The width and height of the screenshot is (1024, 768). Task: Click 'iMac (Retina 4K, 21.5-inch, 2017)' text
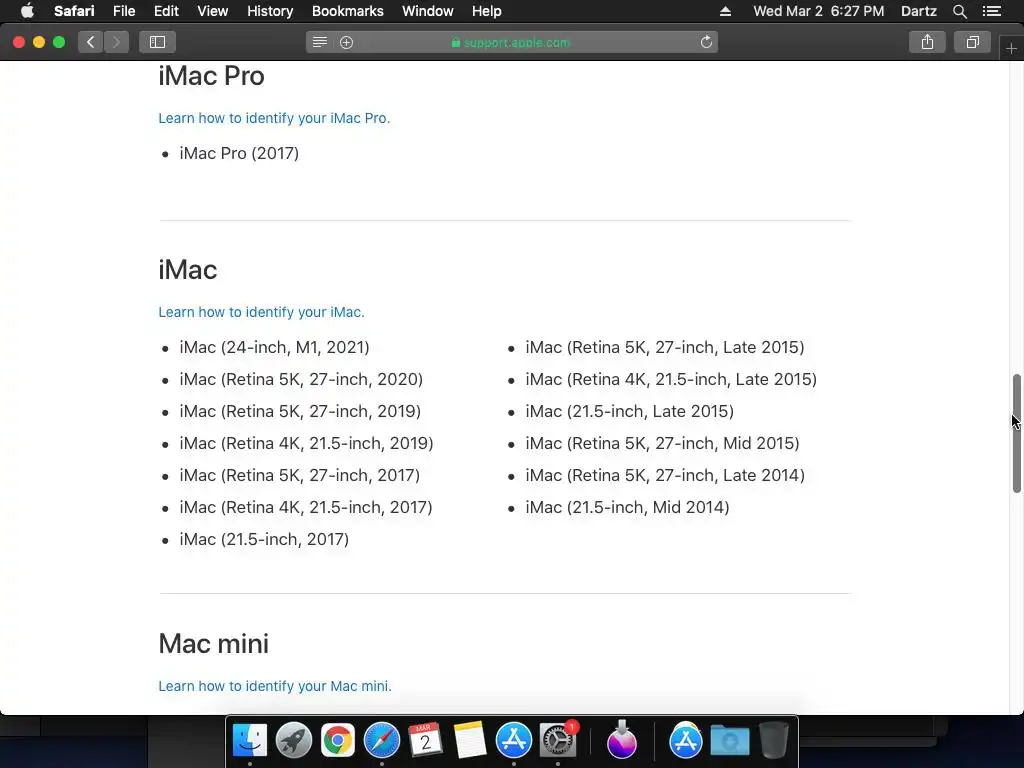306,507
